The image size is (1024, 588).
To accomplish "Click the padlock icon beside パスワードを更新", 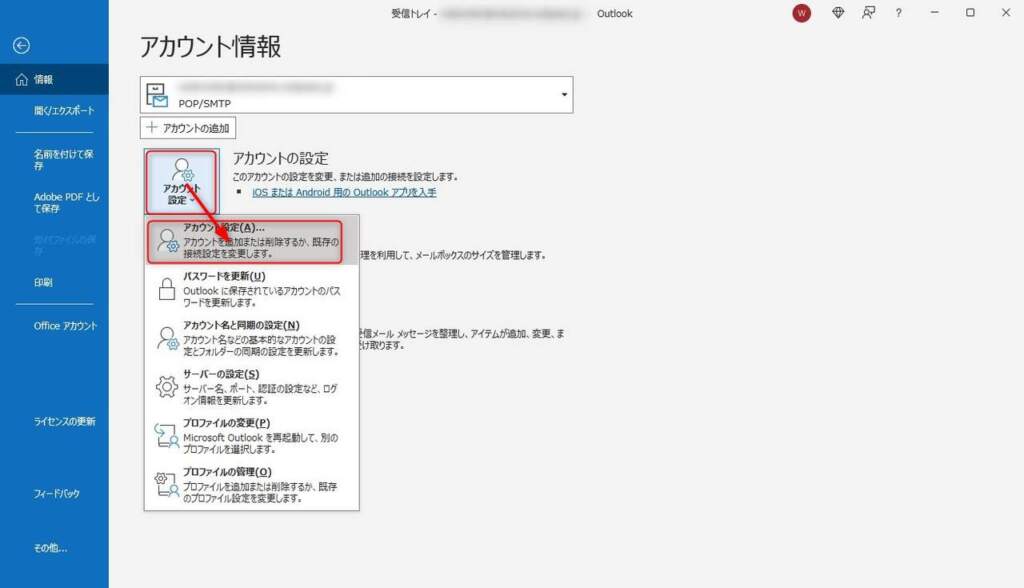I will pyautogui.click(x=167, y=289).
